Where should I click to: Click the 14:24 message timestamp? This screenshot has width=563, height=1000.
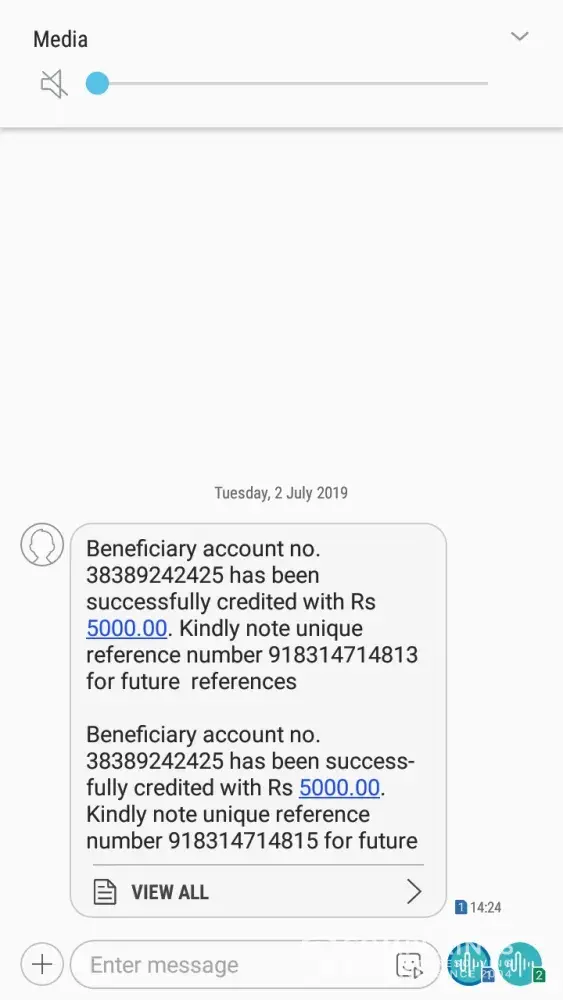pos(485,907)
